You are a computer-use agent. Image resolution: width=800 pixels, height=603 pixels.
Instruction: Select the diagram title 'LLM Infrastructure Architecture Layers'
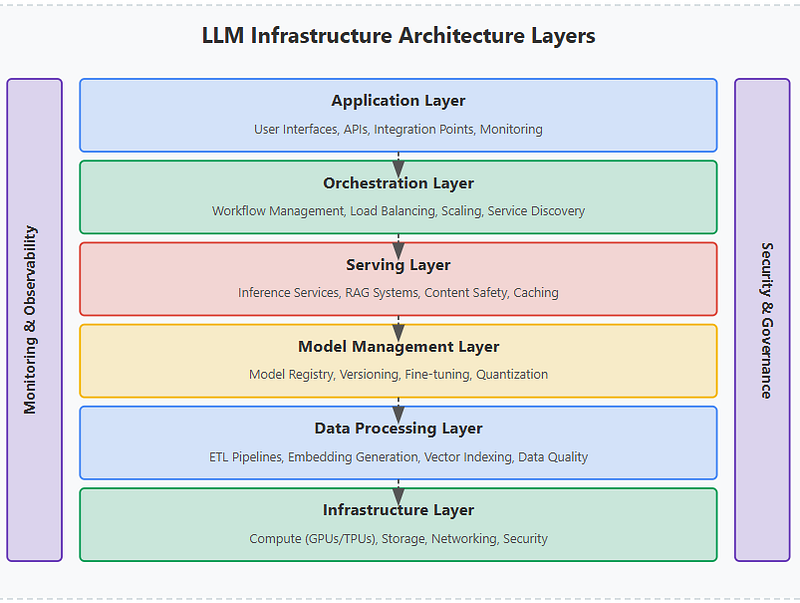(398, 36)
